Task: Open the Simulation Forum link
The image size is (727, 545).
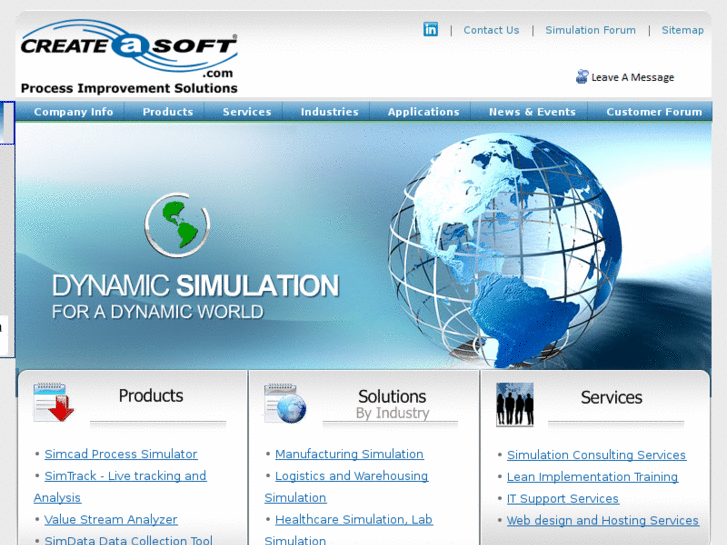Action: 590,30
